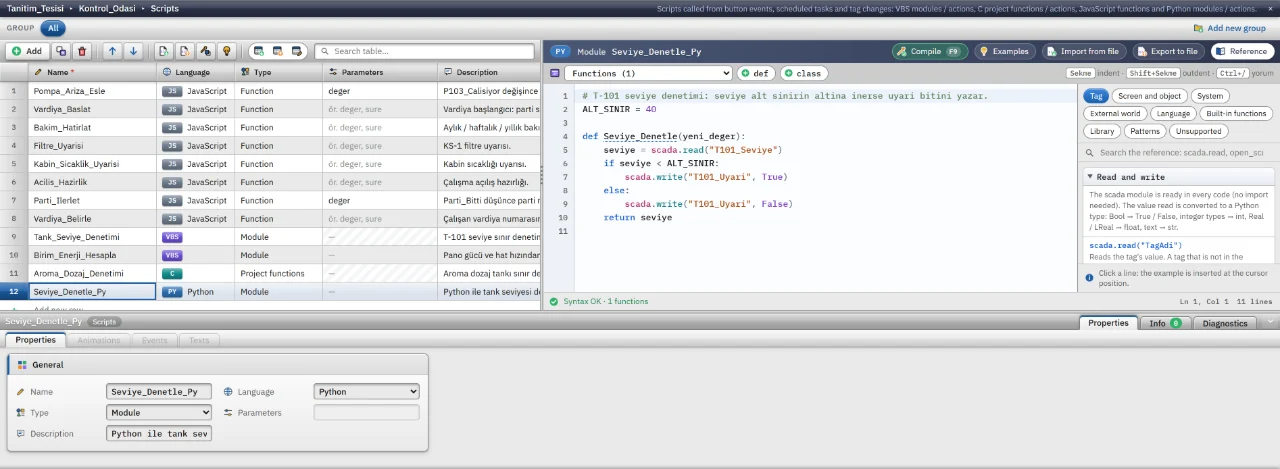
Task: Select the Unsupported filter chip
Action: (x=1198, y=131)
